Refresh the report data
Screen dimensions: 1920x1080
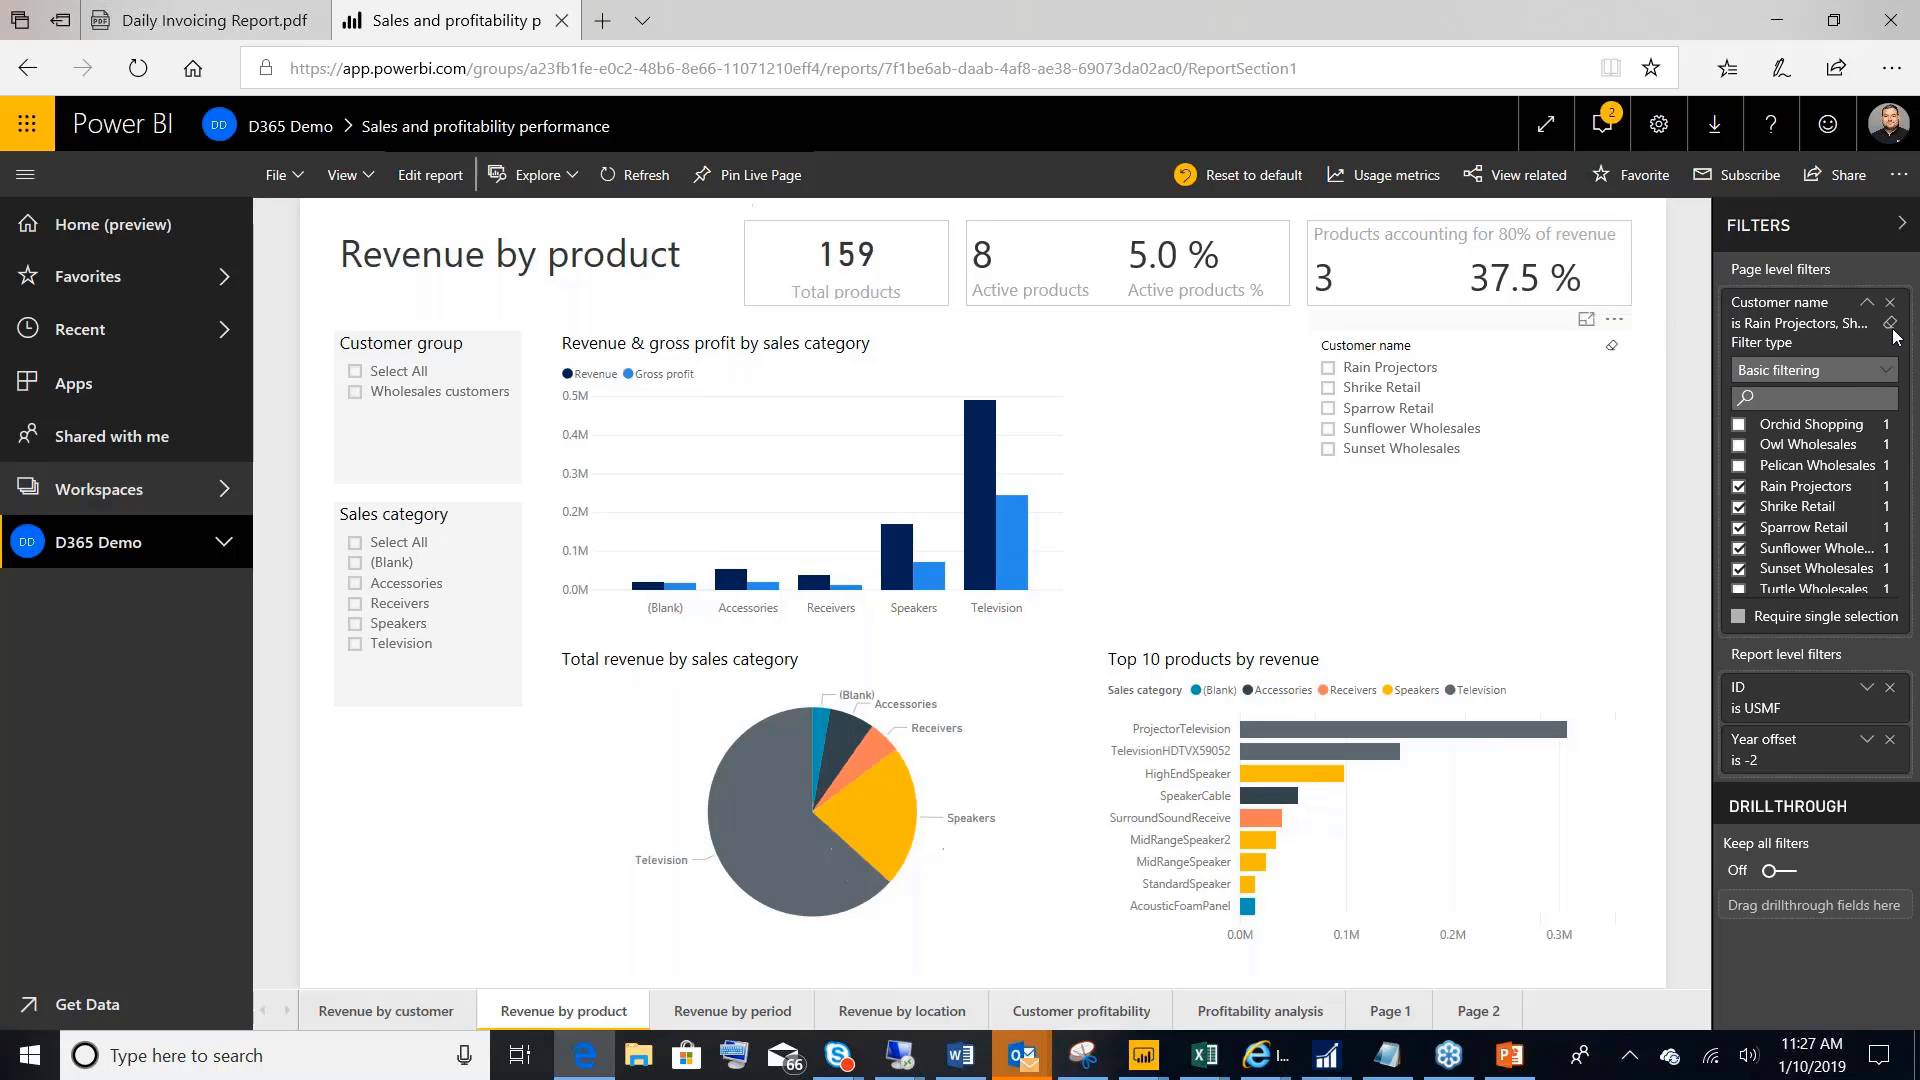pyautogui.click(x=634, y=174)
